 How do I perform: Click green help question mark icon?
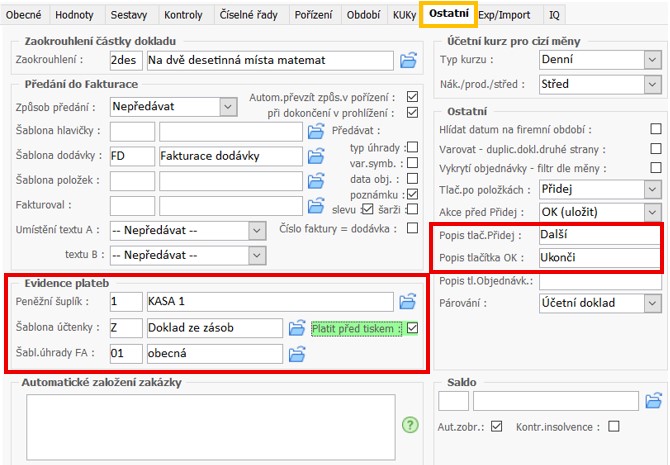(410, 425)
